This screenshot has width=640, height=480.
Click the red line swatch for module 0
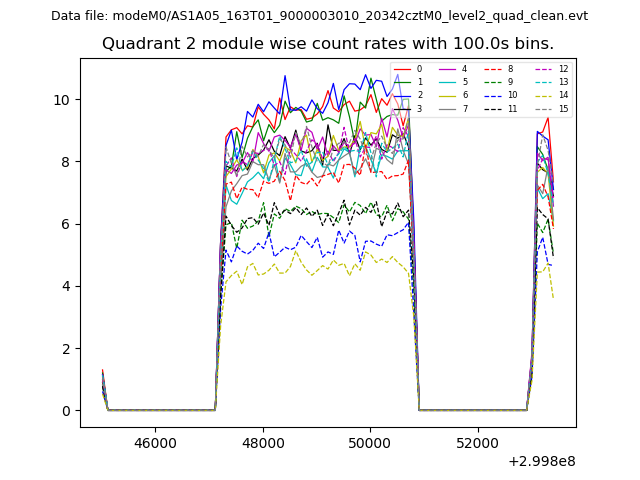402,69
